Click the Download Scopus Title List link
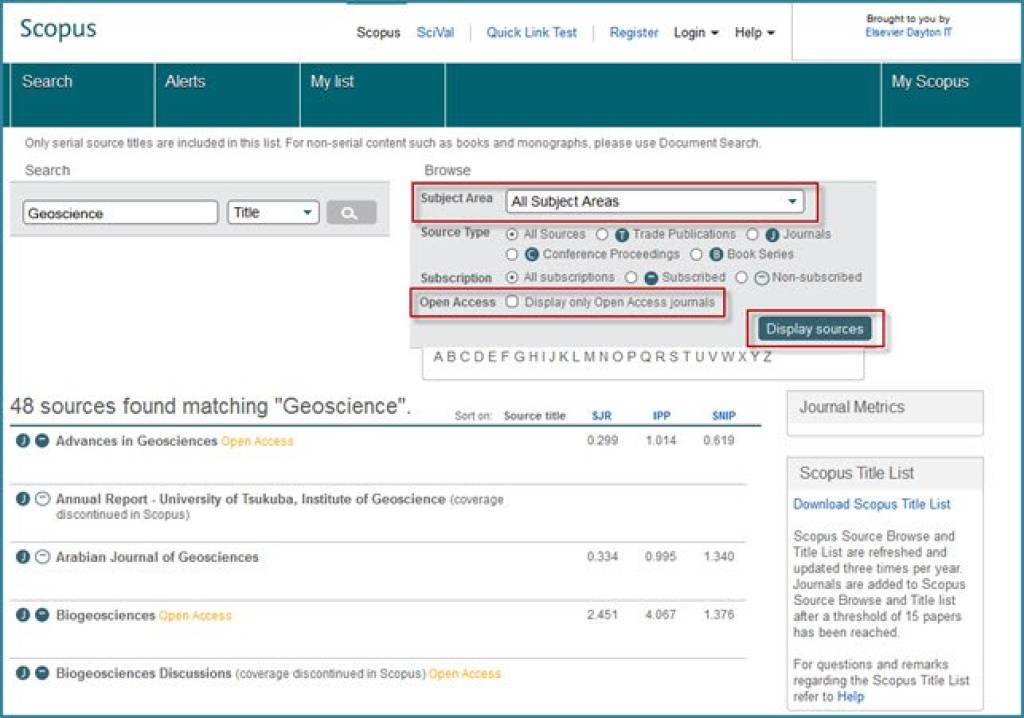The image size is (1024, 718). pos(871,504)
